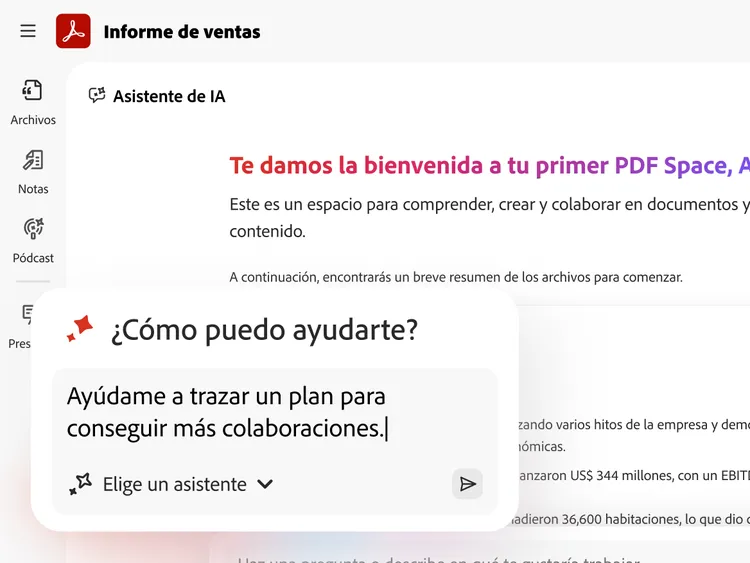
Task: Click the Asistente de IA chat icon
Action: coord(97,95)
